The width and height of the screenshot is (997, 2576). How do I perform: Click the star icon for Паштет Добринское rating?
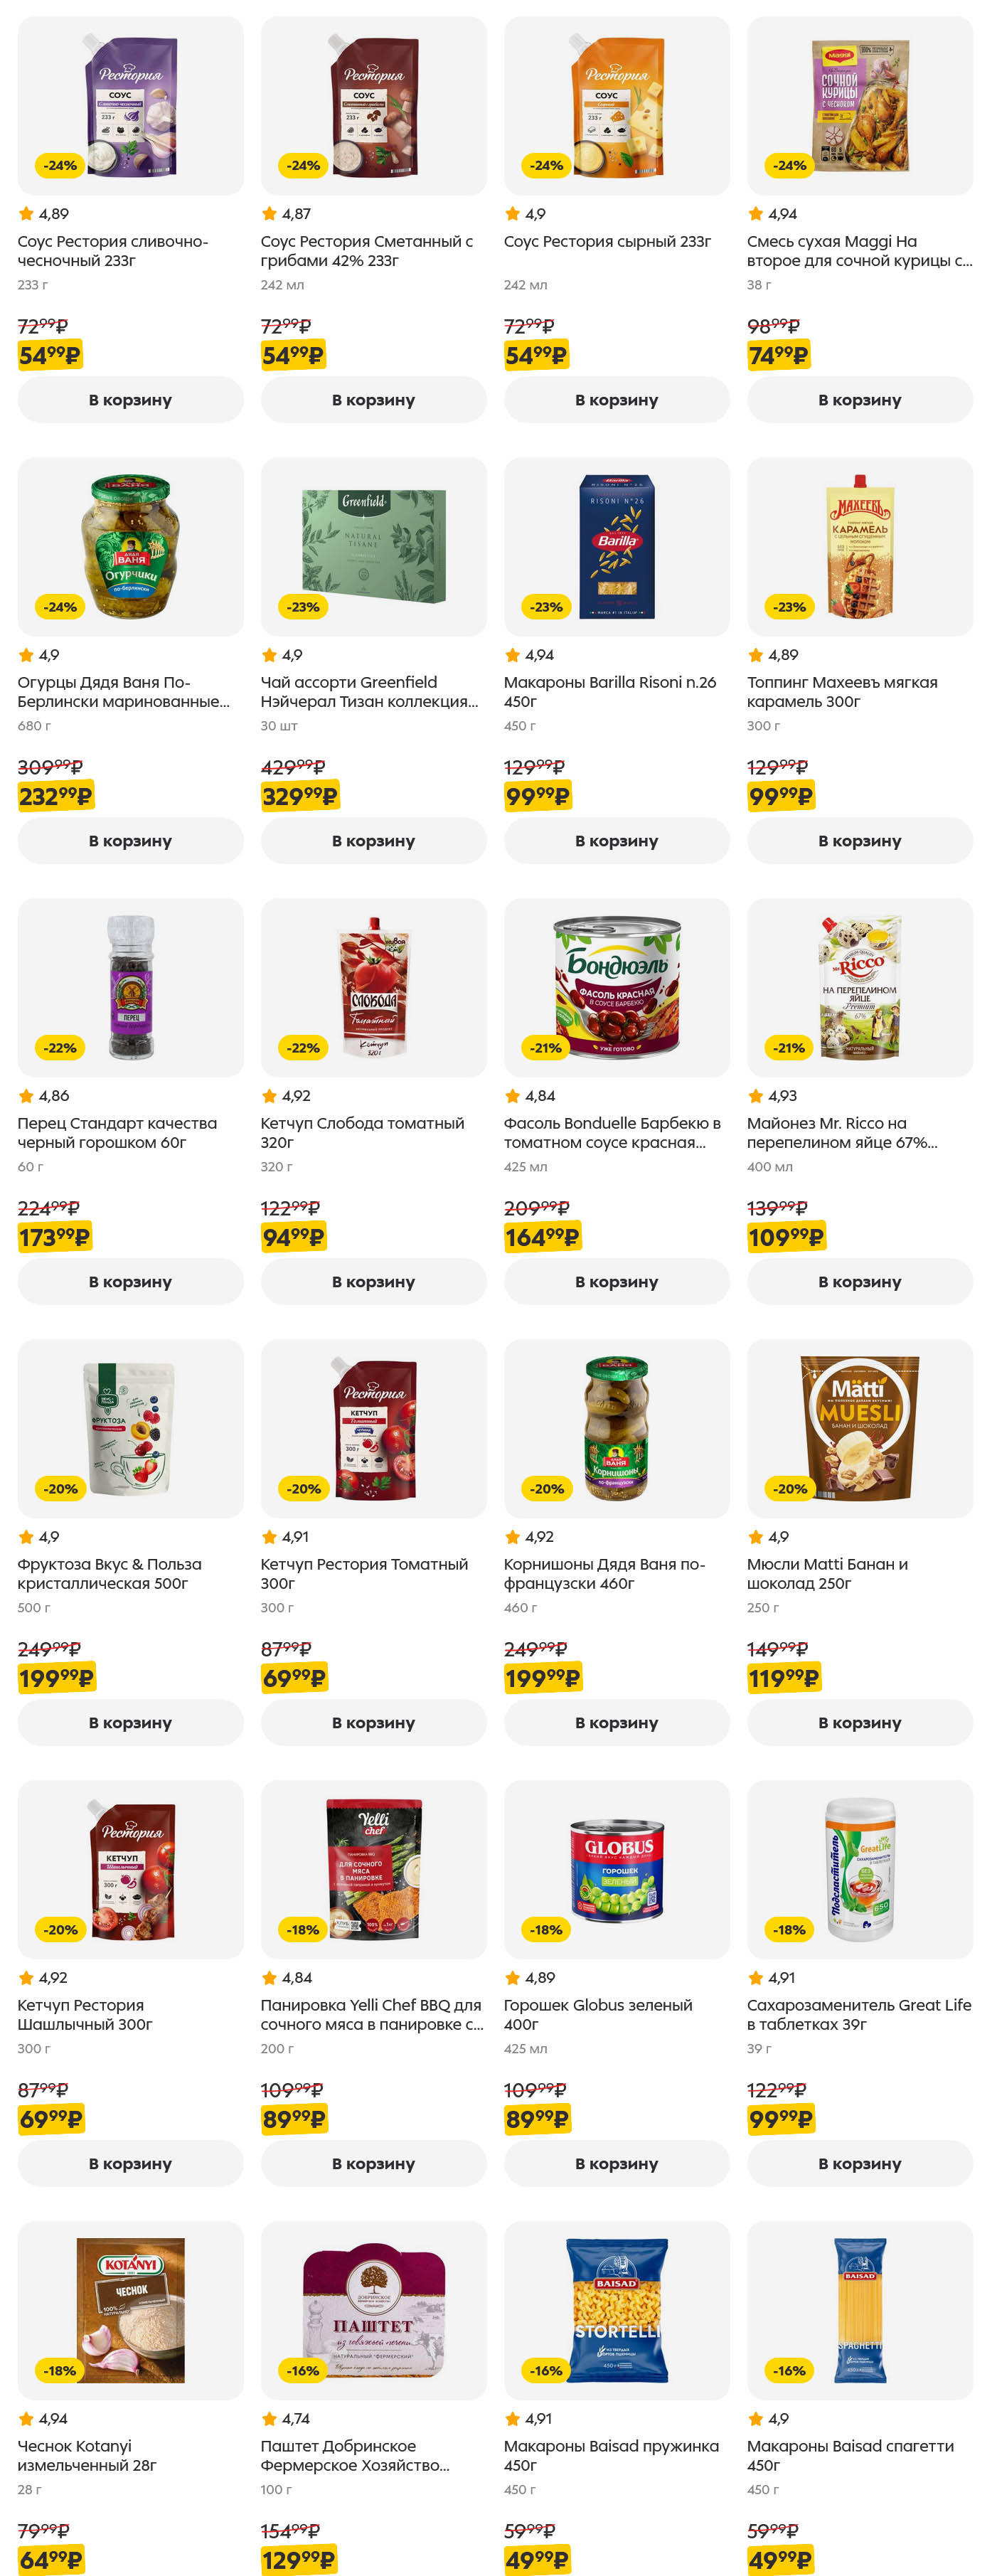pos(269,2419)
